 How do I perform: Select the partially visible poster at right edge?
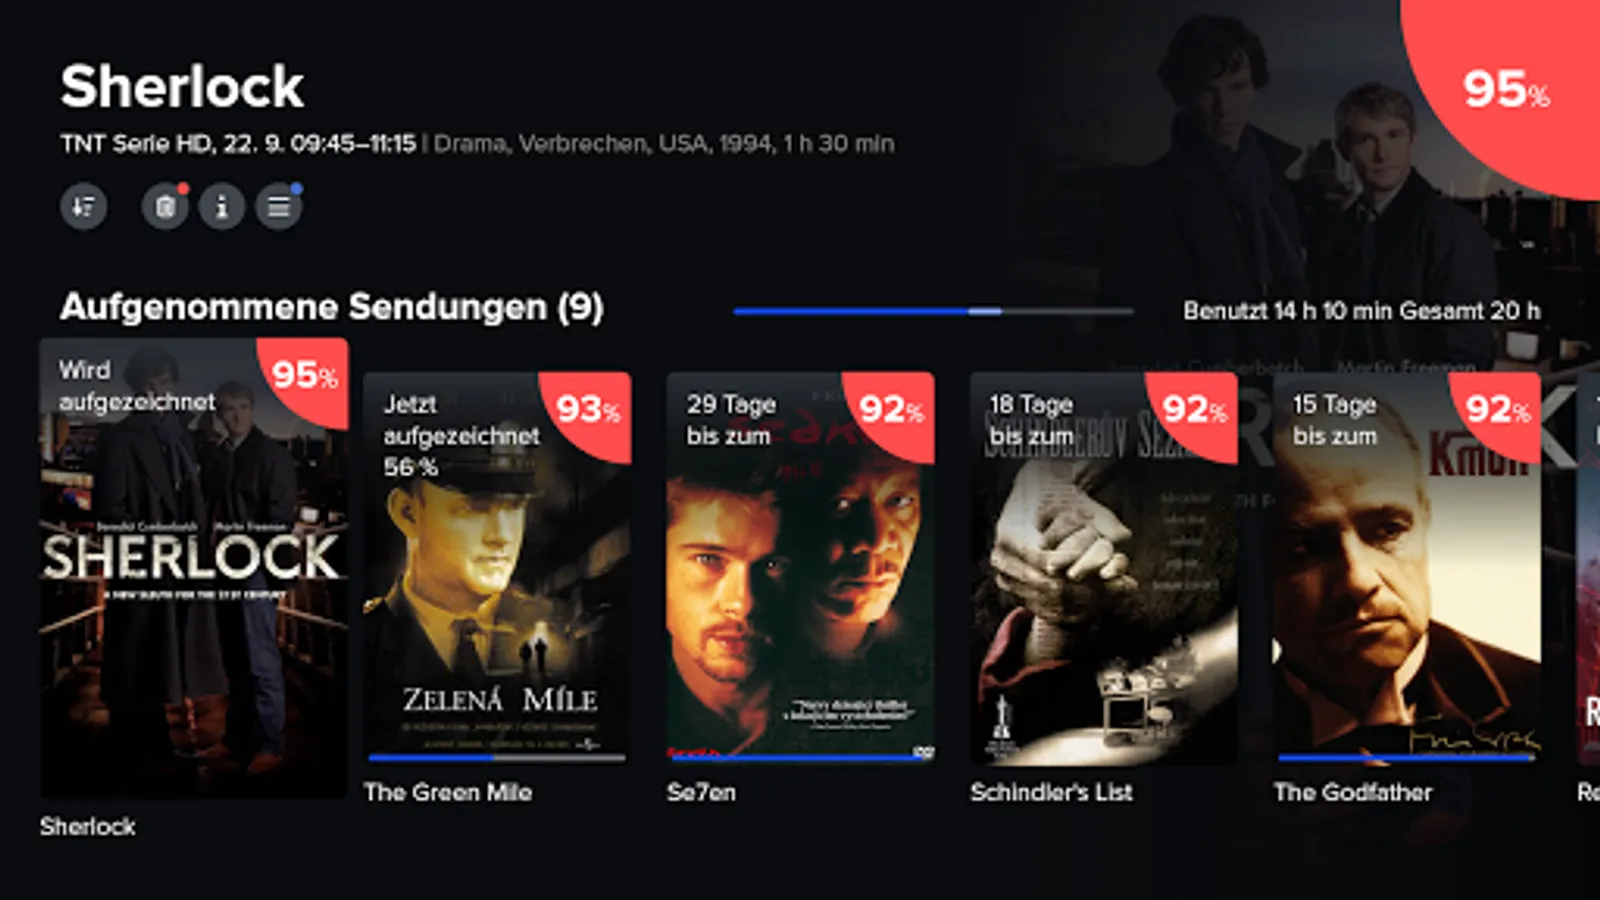(x=1588, y=568)
